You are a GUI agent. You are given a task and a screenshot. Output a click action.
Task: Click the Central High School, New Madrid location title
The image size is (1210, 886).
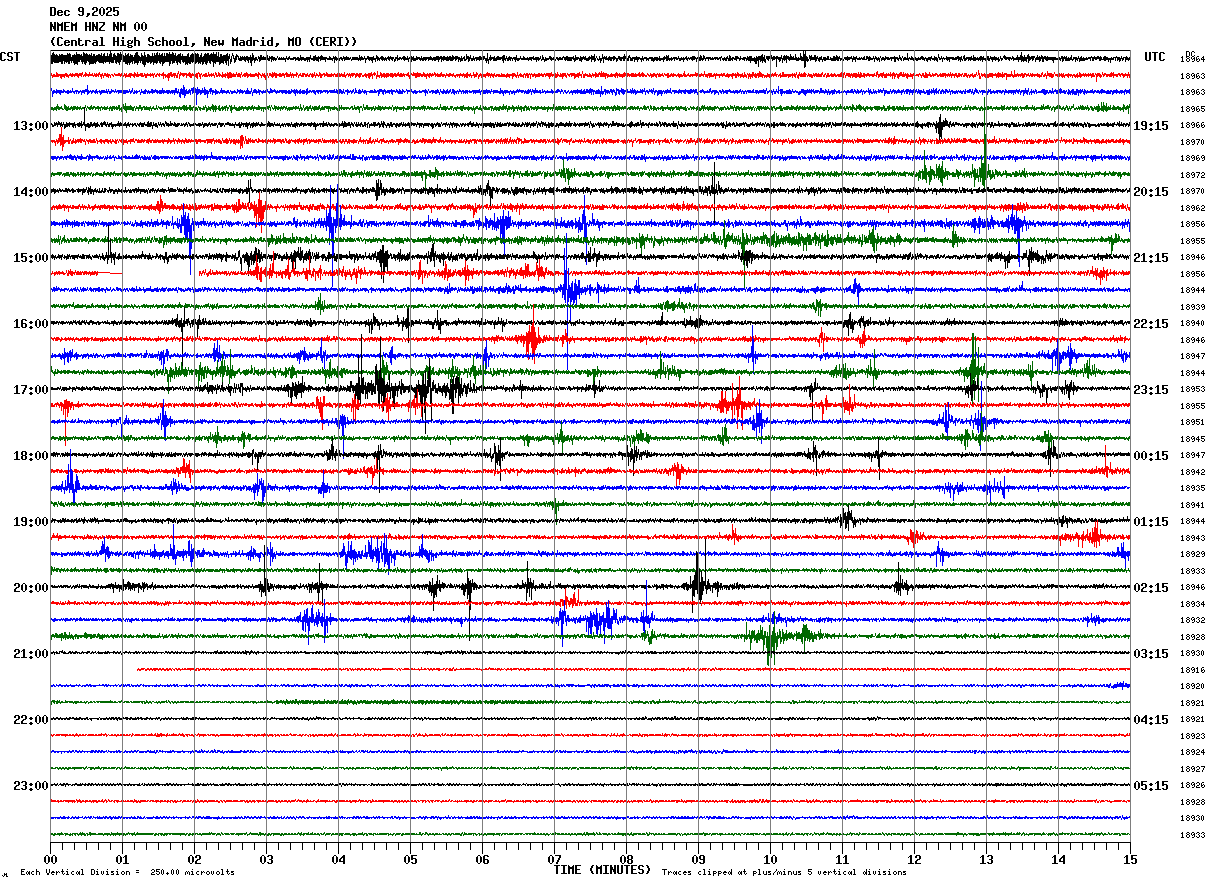pyautogui.click(x=203, y=42)
